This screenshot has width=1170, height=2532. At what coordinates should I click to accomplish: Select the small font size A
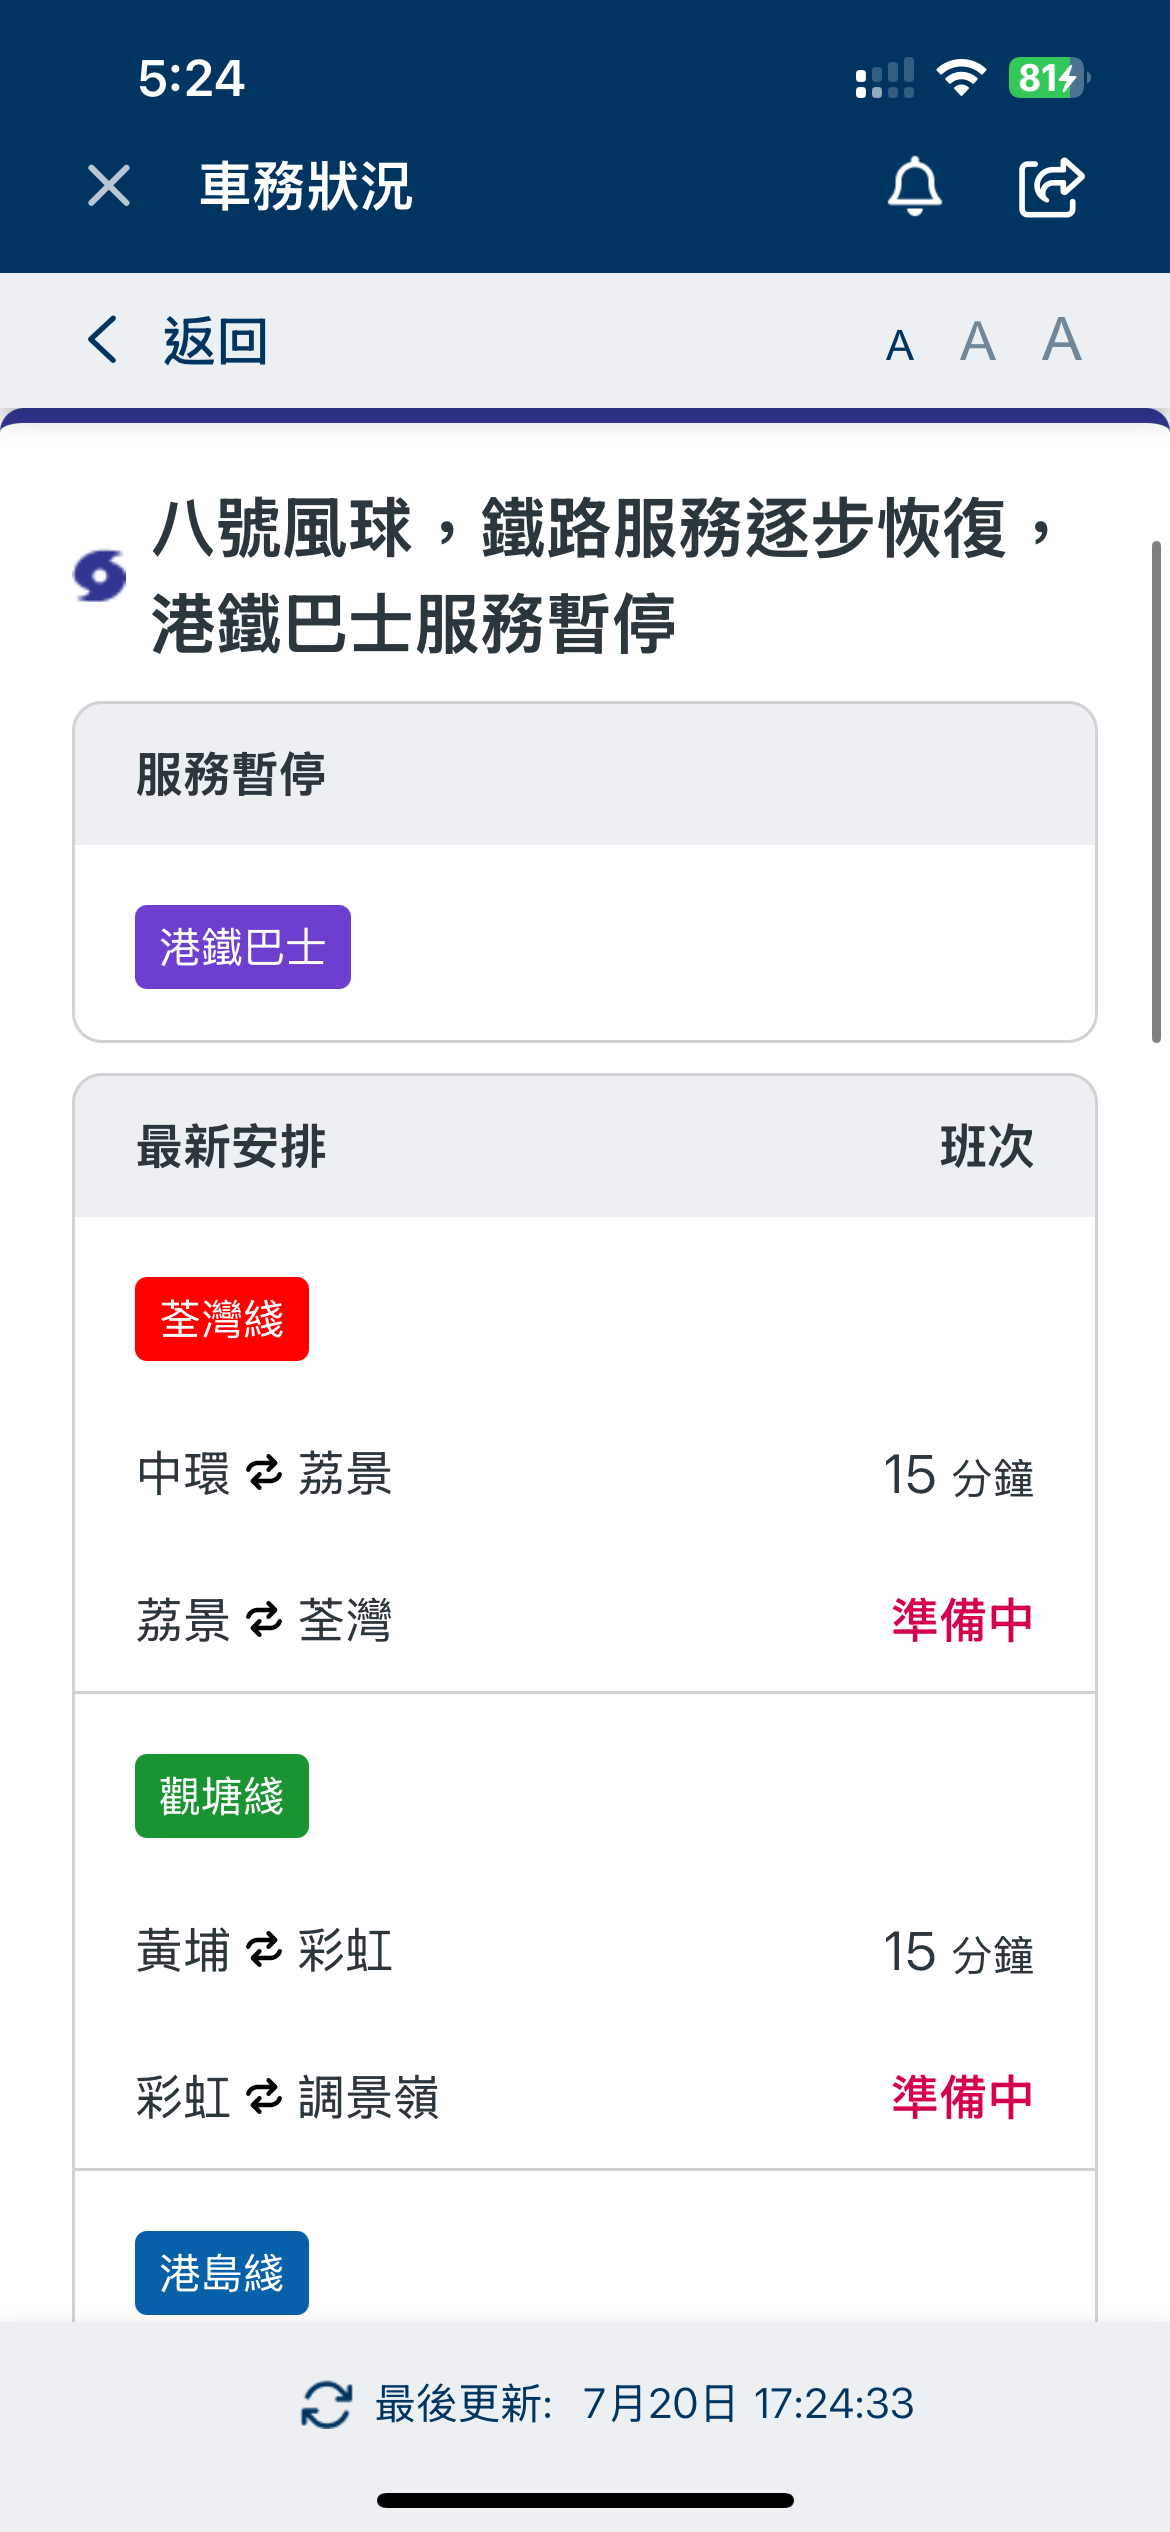tap(899, 346)
